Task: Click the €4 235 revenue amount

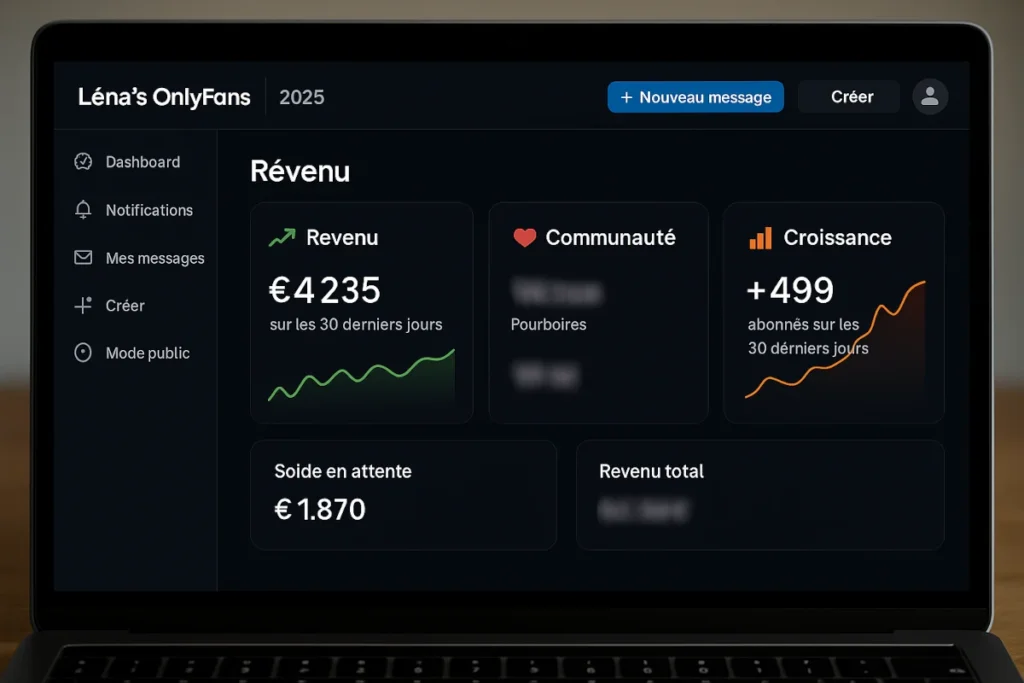Action: point(325,290)
